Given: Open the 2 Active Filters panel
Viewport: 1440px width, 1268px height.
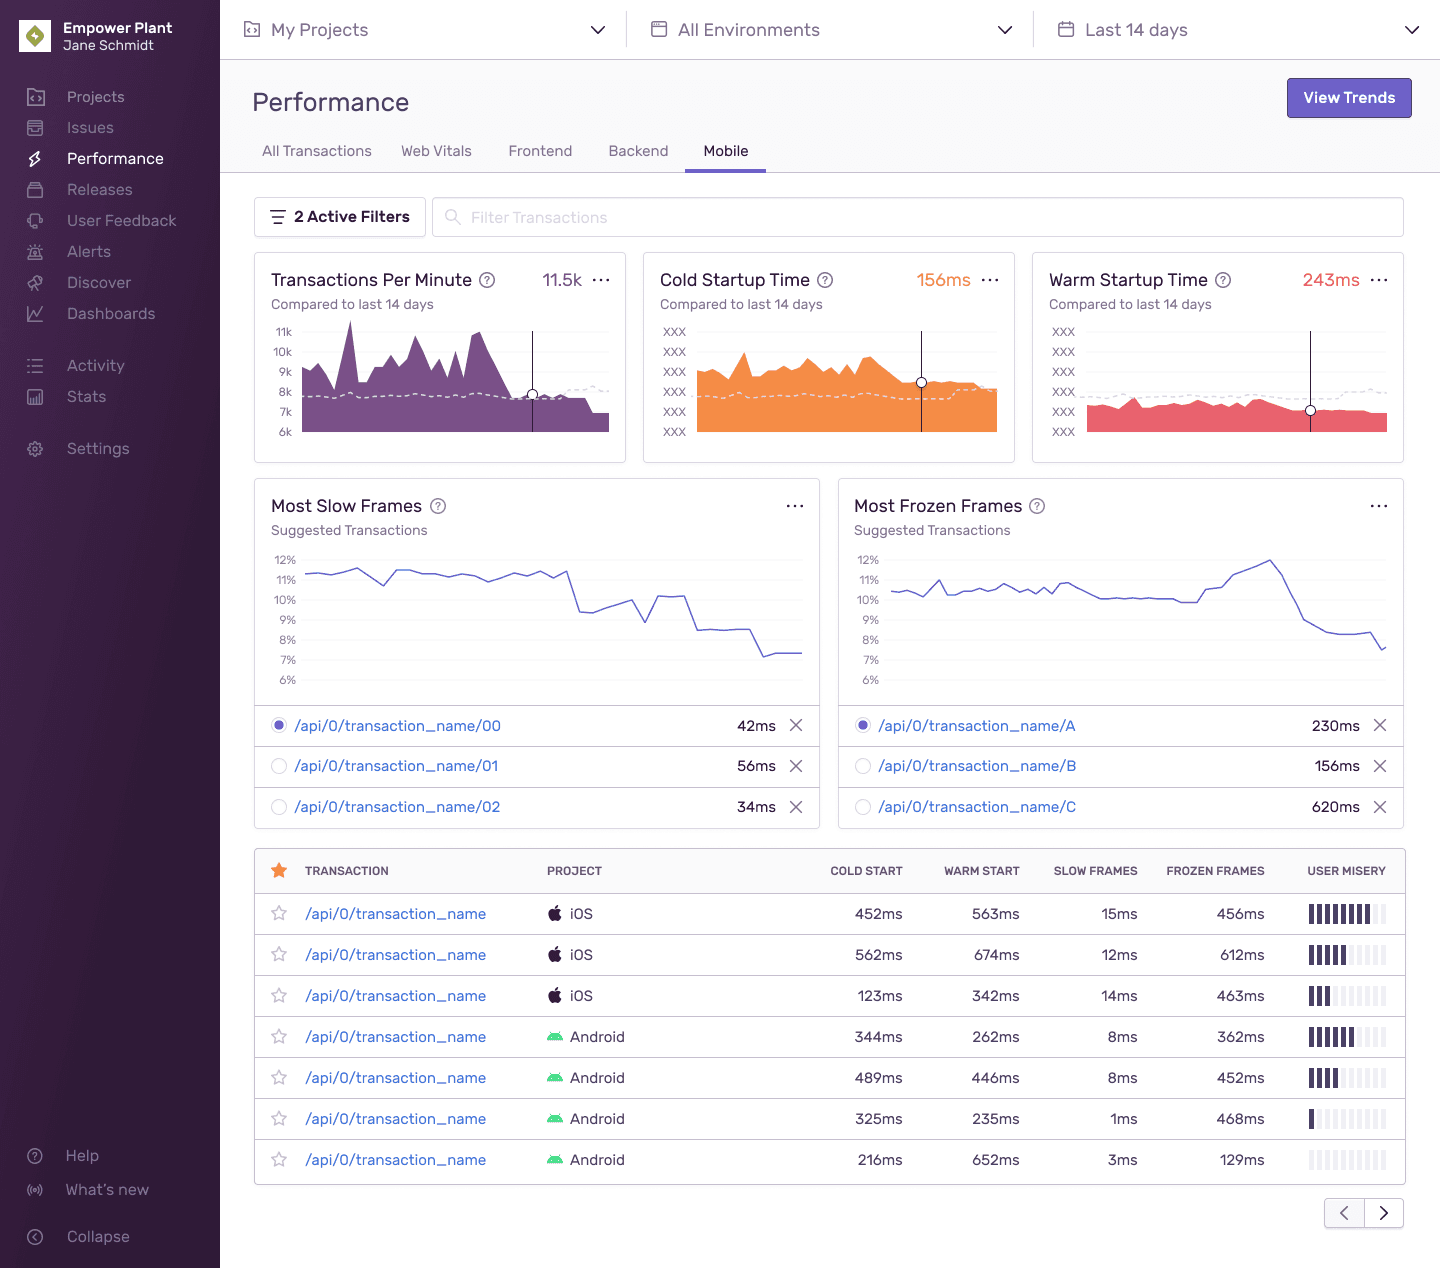Looking at the screenshot, I should [339, 217].
